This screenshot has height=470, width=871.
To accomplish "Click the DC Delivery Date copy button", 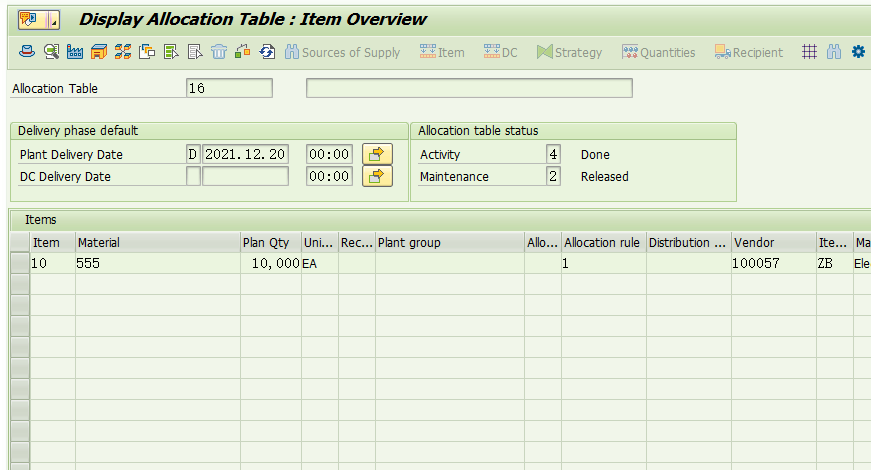I will (377, 176).
